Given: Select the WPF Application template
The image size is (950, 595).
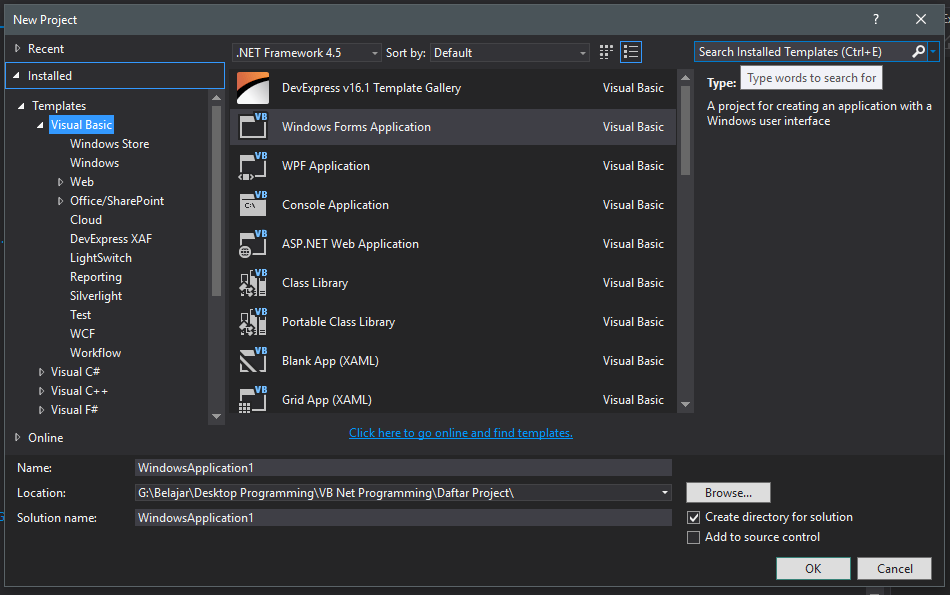Looking at the screenshot, I should (x=325, y=165).
